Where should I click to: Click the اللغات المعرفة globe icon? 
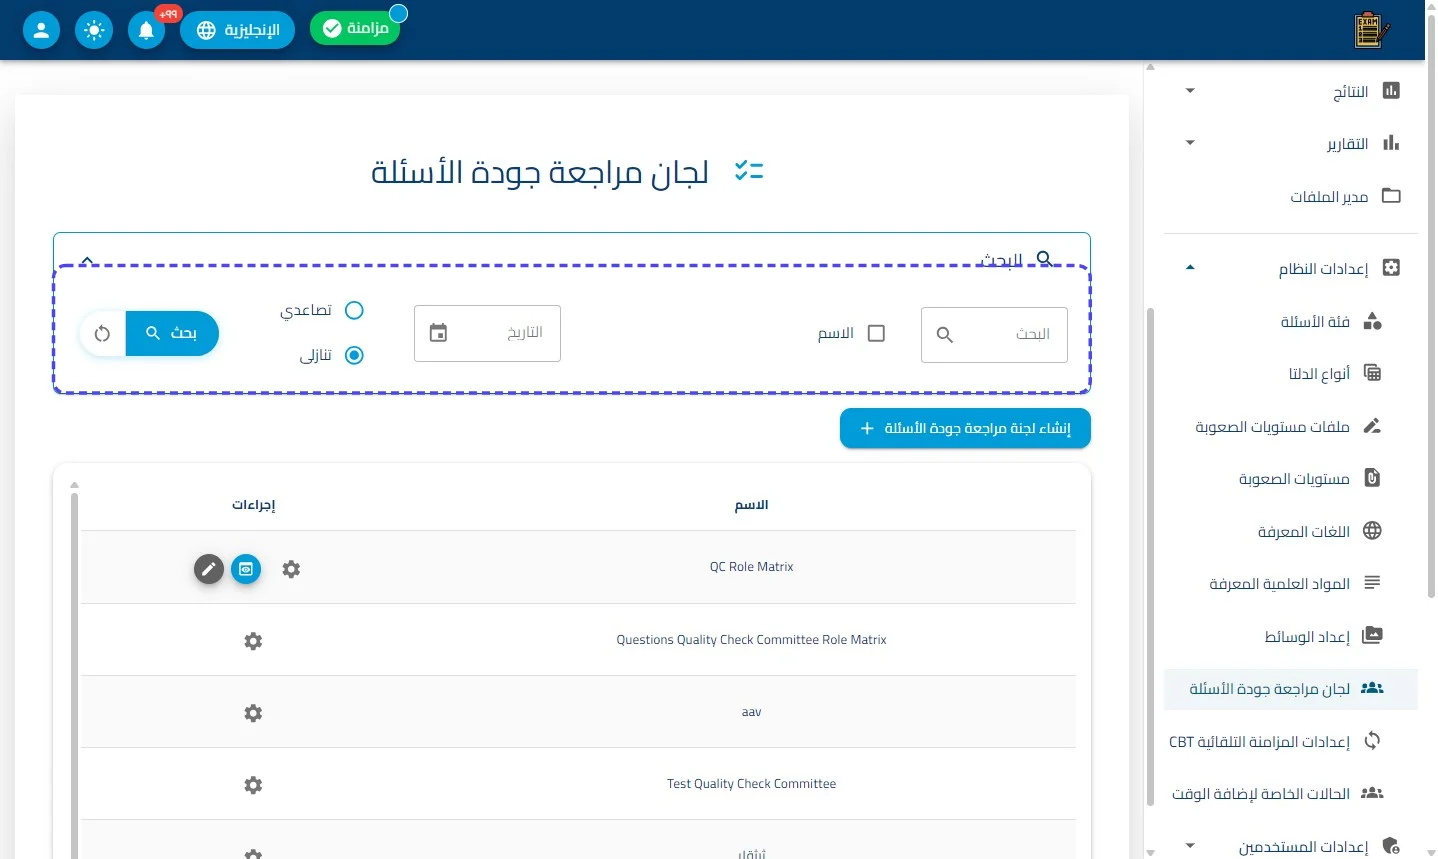click(1372, 531)
